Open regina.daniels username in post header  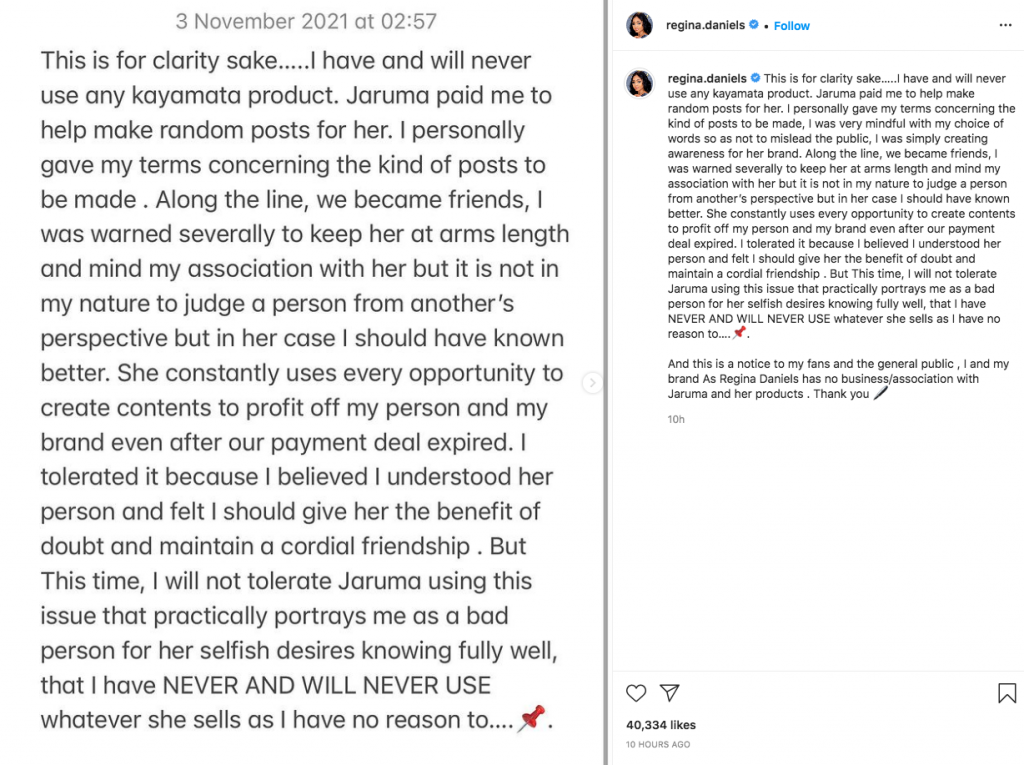point(705,25)
